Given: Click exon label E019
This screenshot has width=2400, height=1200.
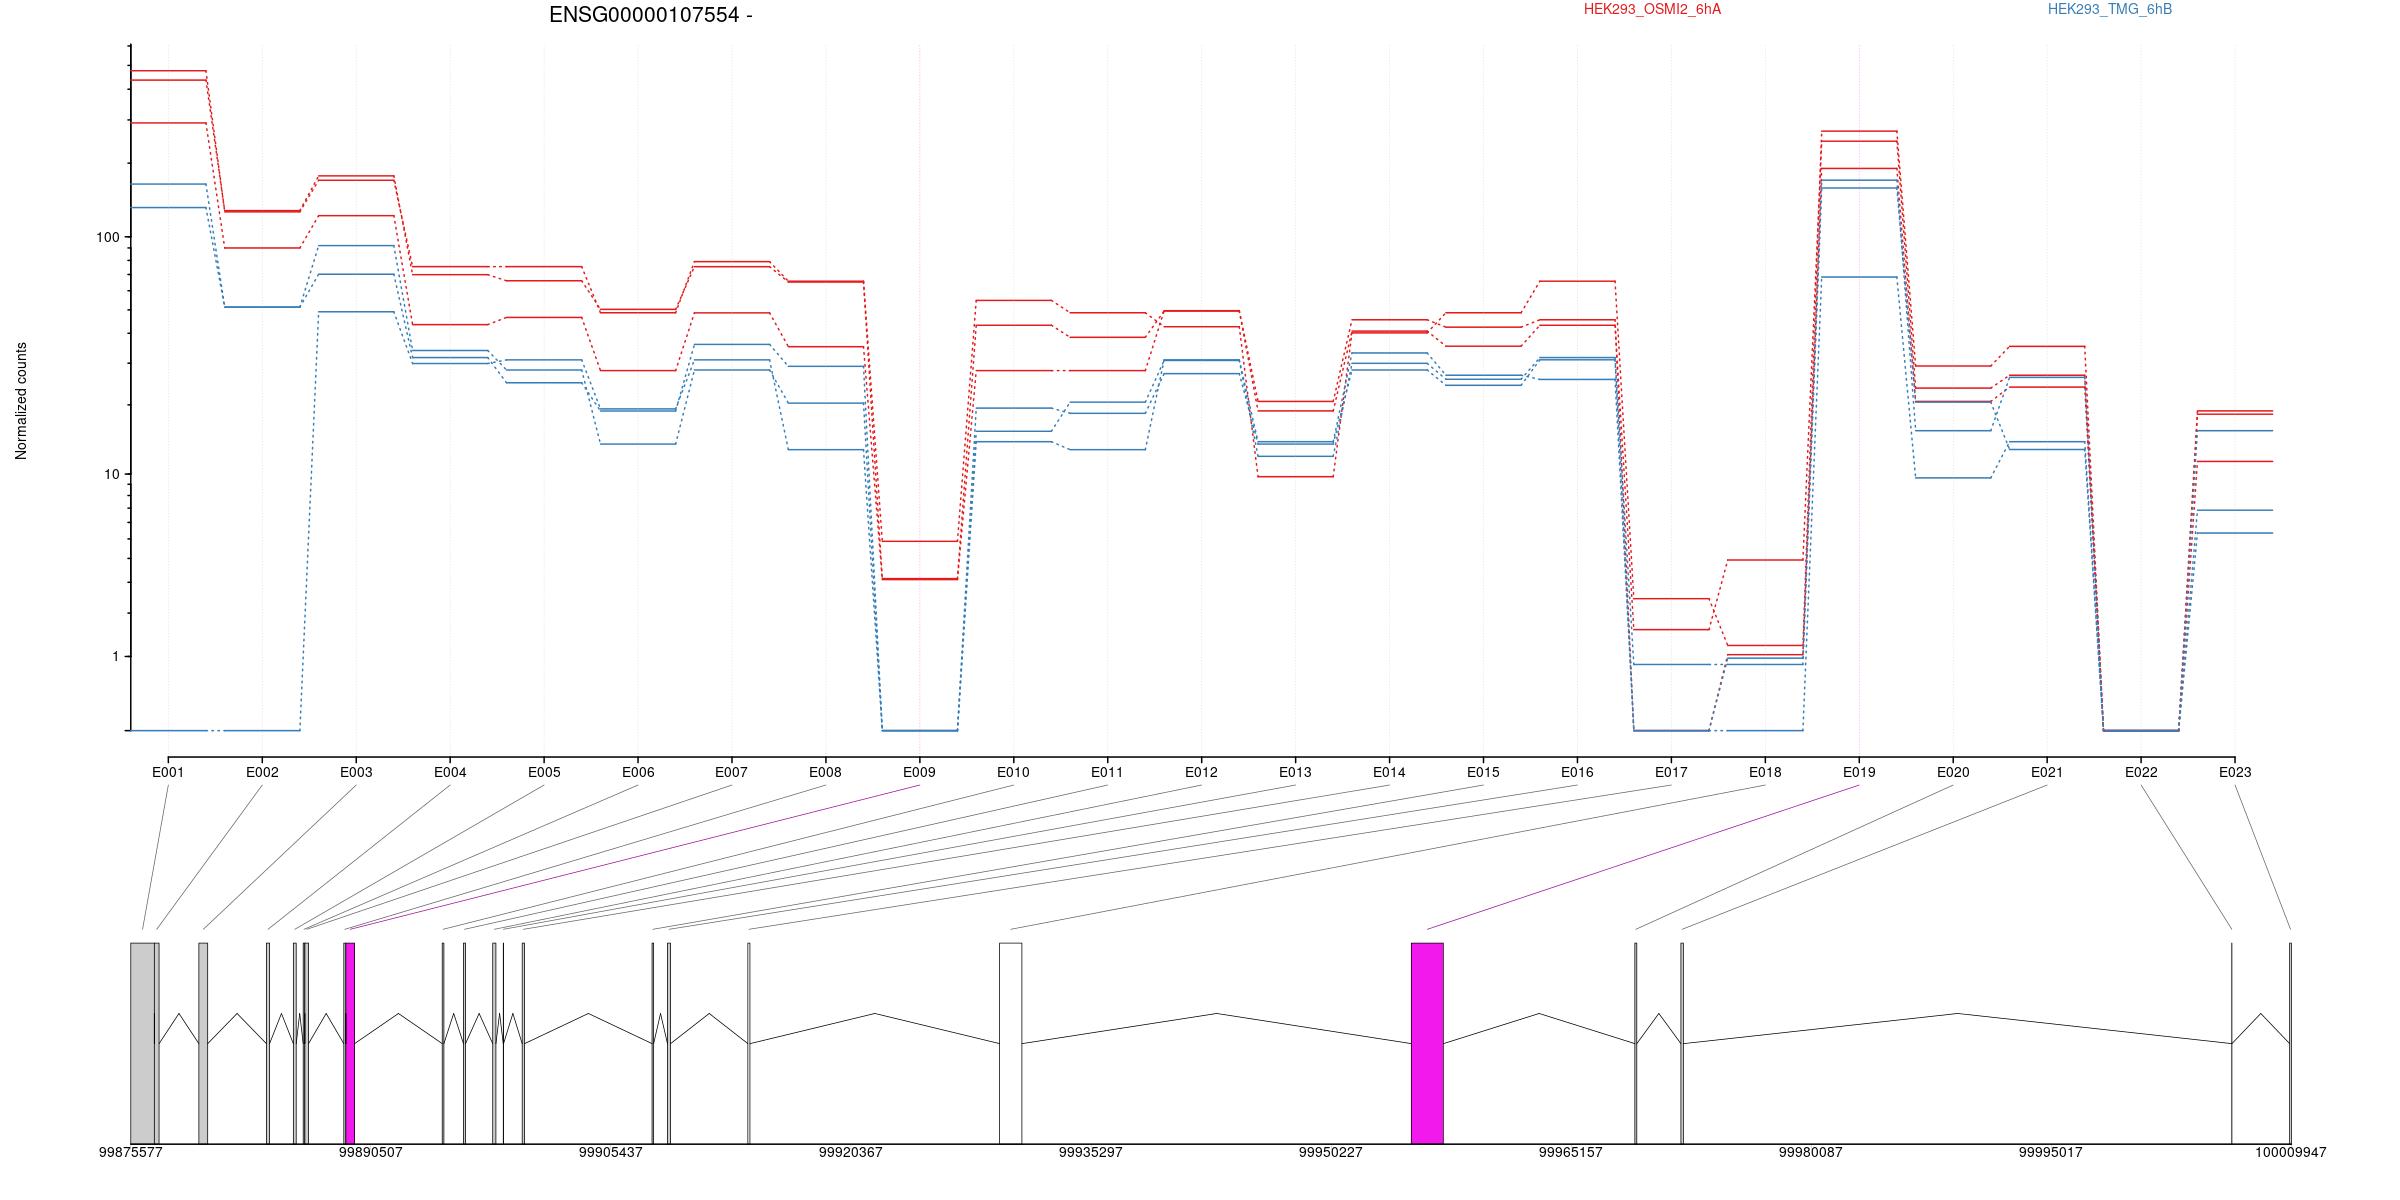Looking at the screenshot, I should (x=1859, y=772).
